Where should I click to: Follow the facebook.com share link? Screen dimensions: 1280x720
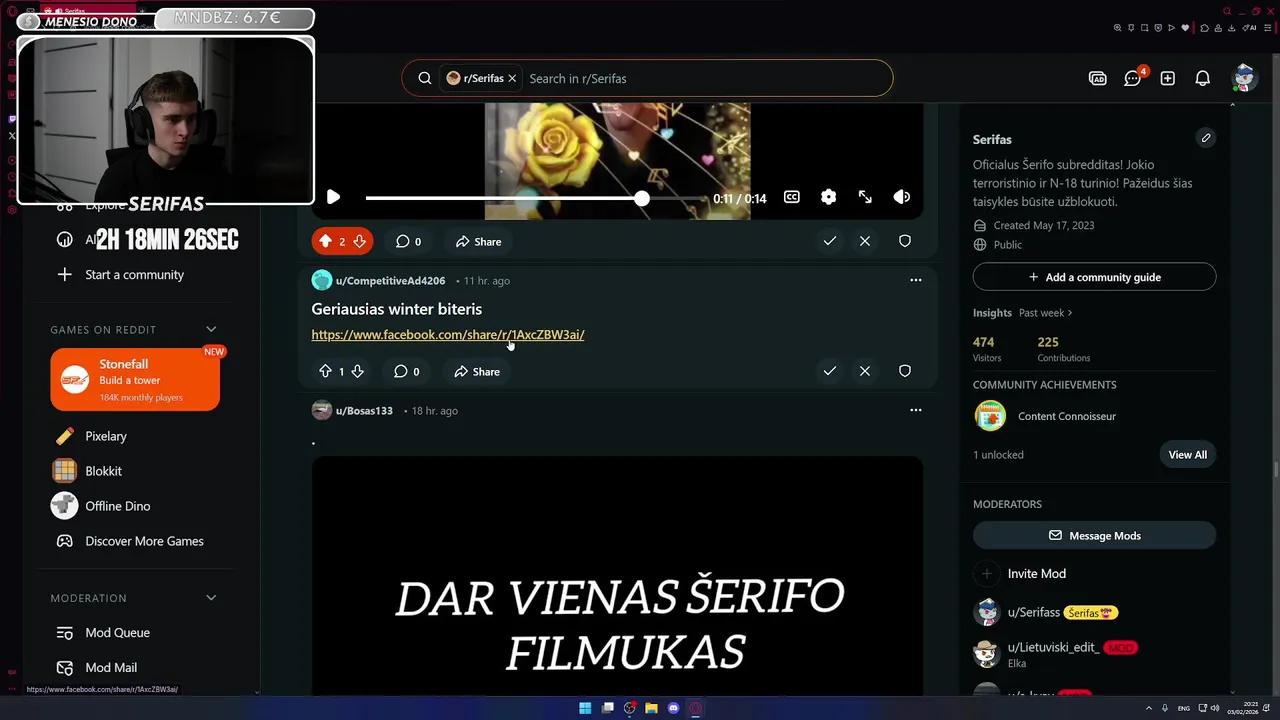click(448, 335)
